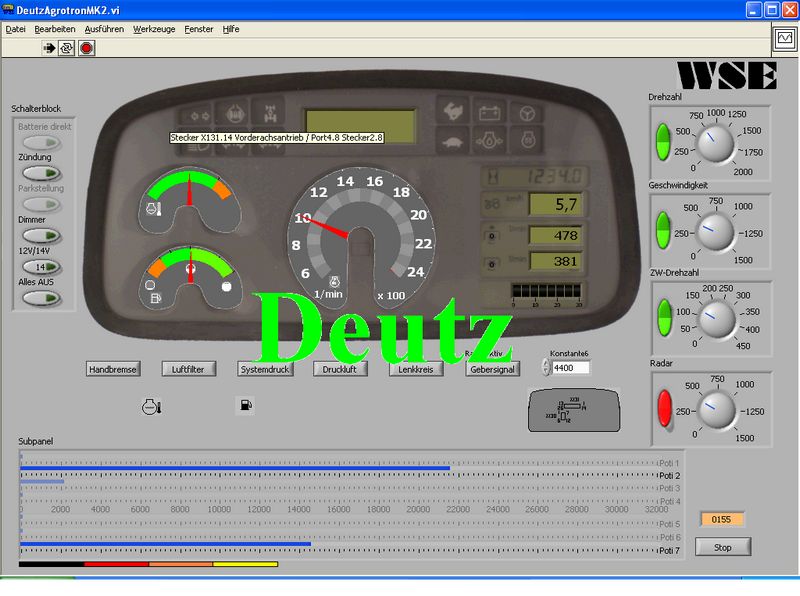
Task: Click the VI graph icon in the top-right corner
Action: [x=785, y=38]
